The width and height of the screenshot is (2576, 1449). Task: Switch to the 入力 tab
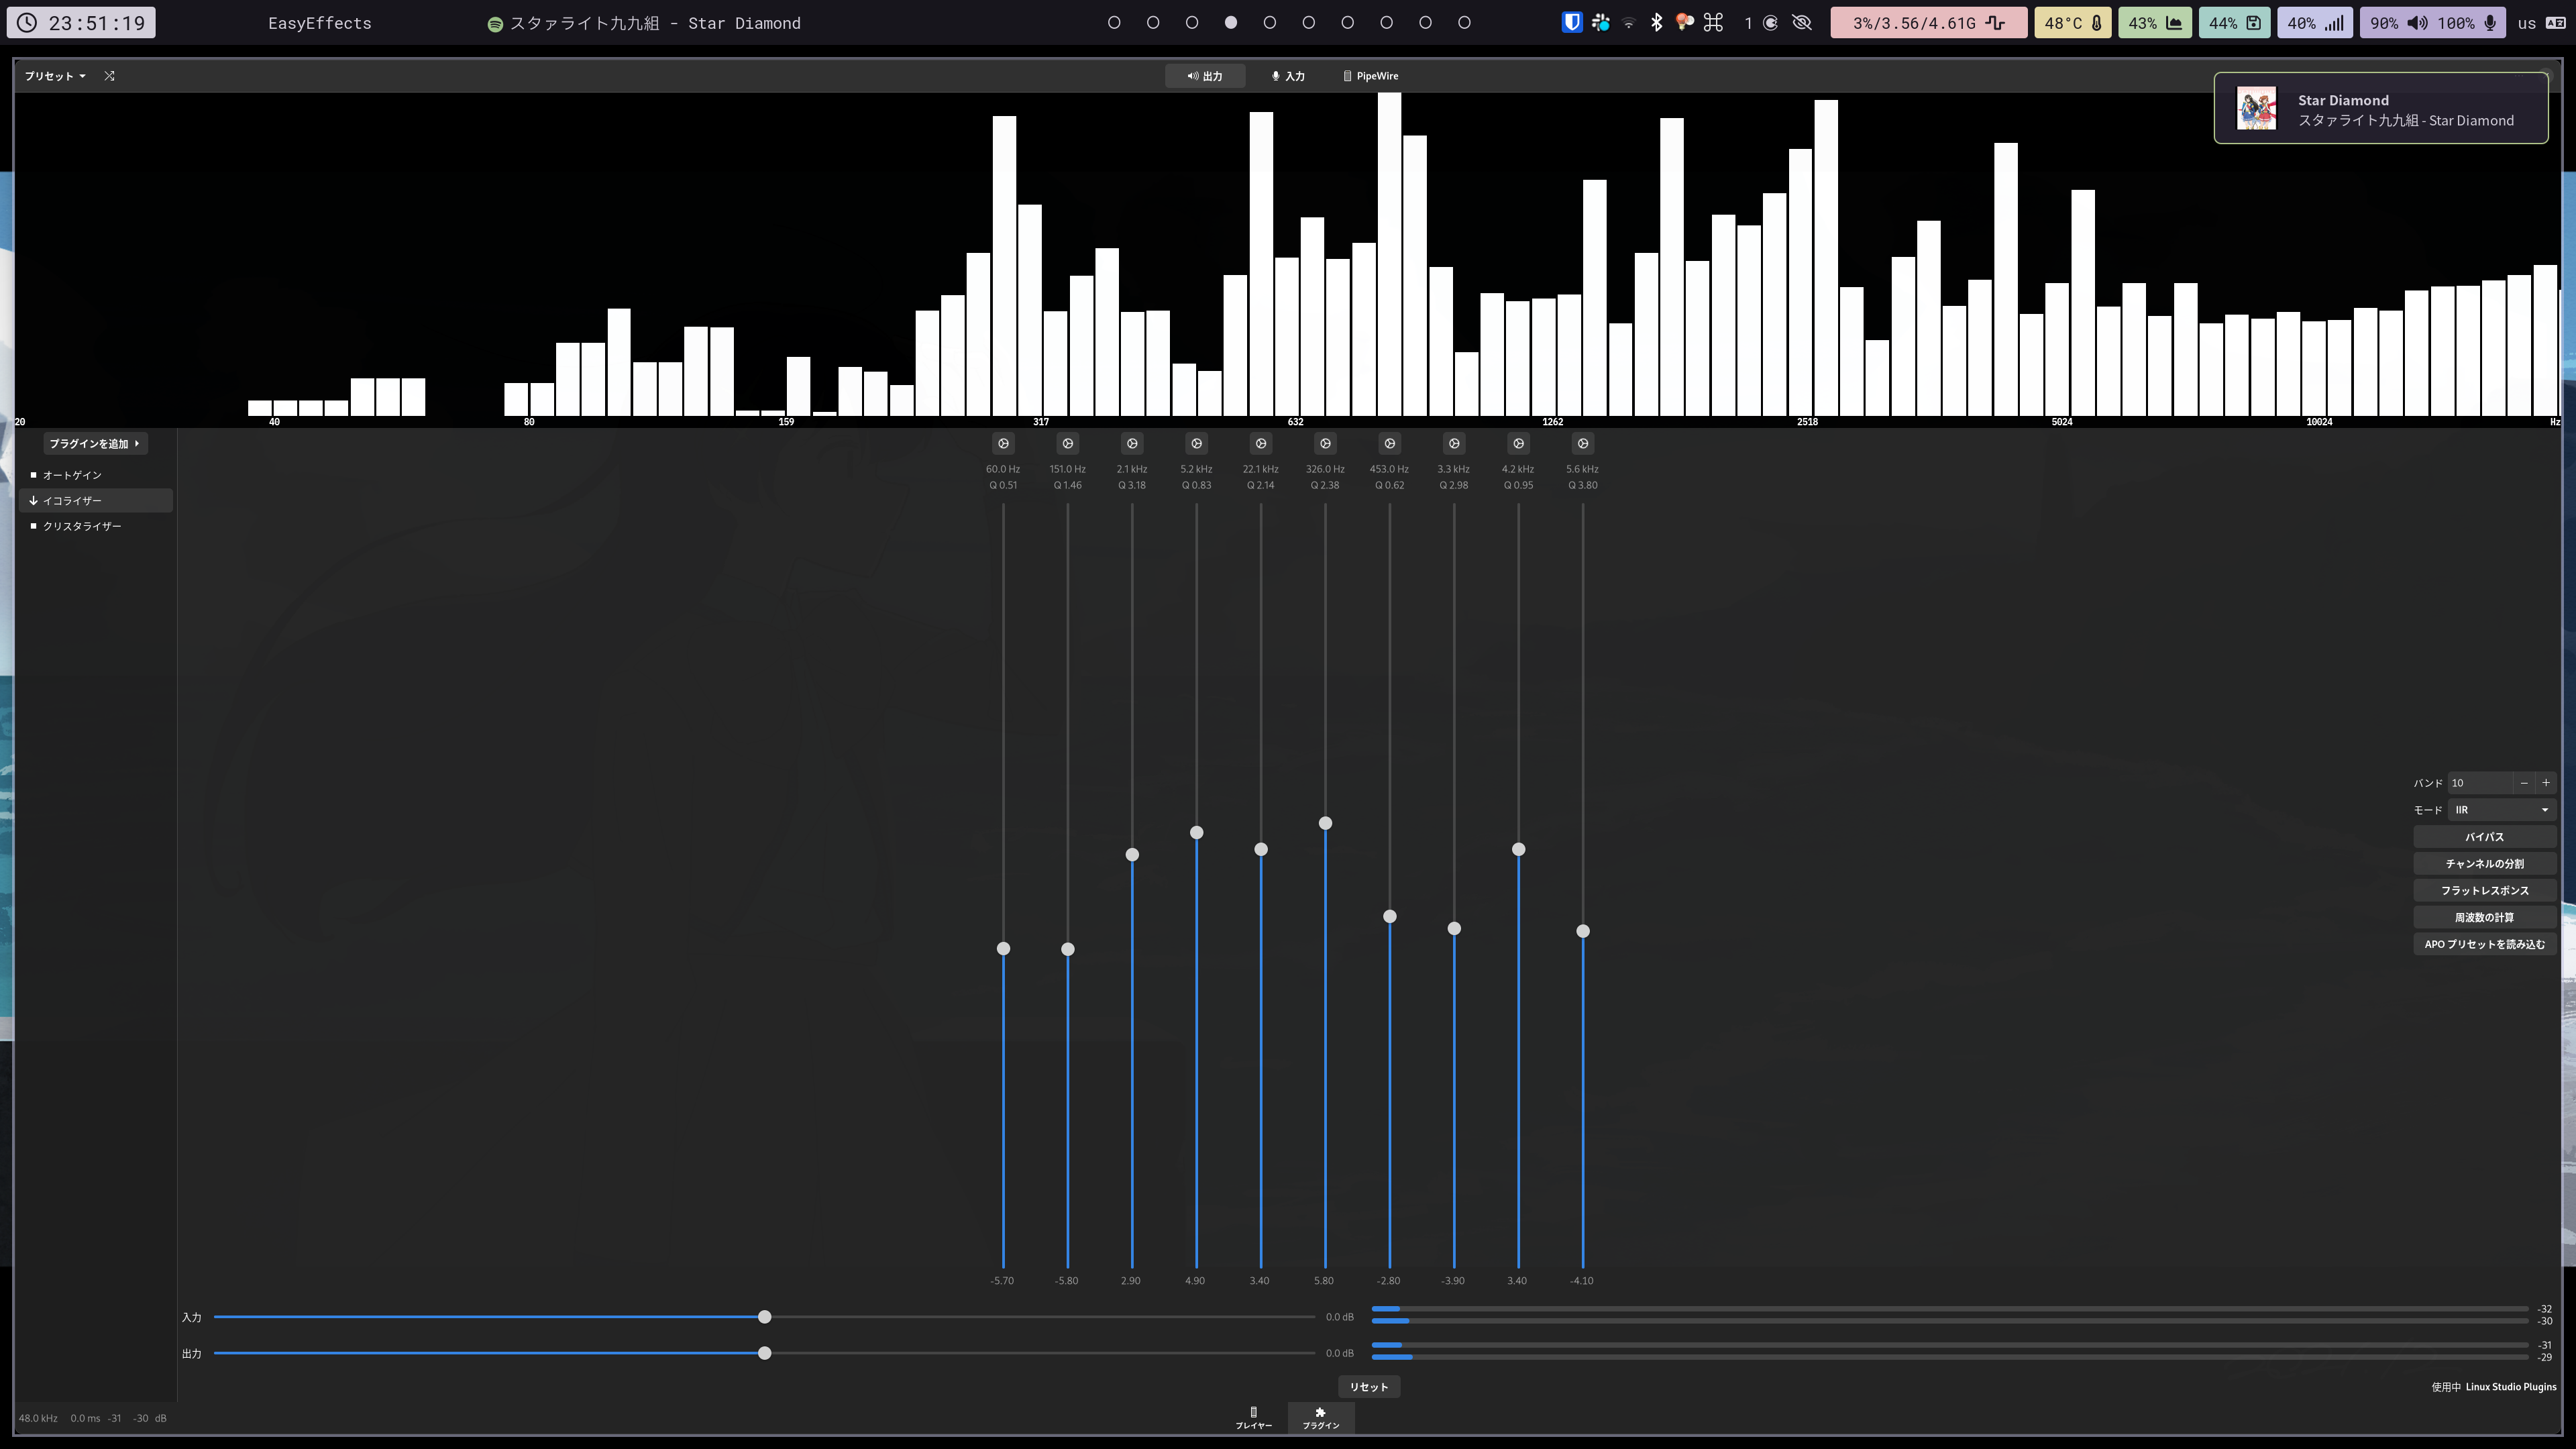(1288, 76)
